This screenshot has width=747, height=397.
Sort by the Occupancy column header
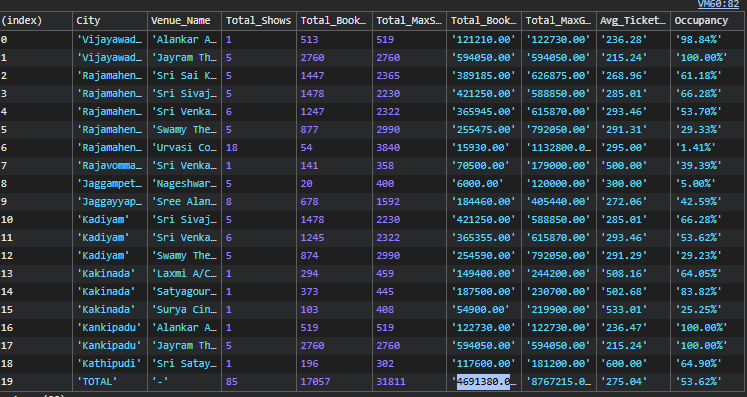tap(708, 21)
